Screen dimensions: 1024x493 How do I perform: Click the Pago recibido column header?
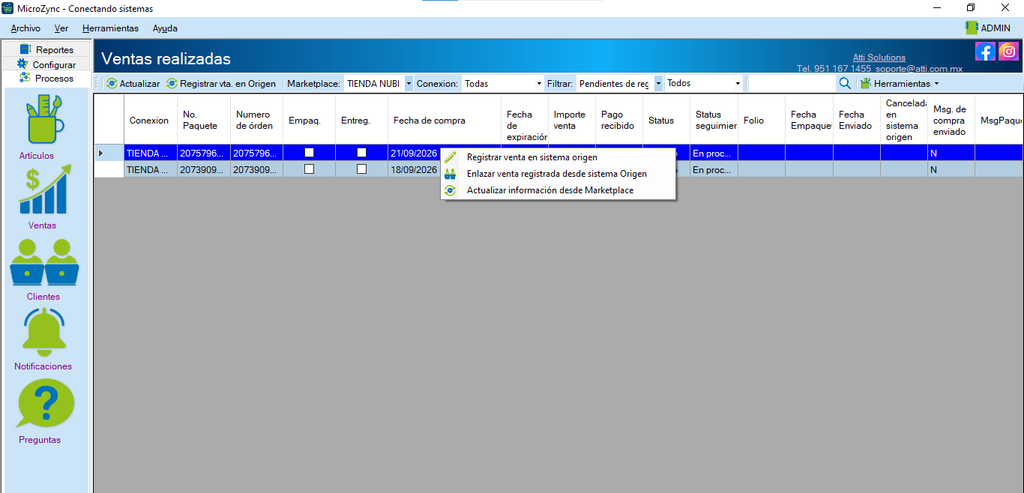(x=619, y=120)
